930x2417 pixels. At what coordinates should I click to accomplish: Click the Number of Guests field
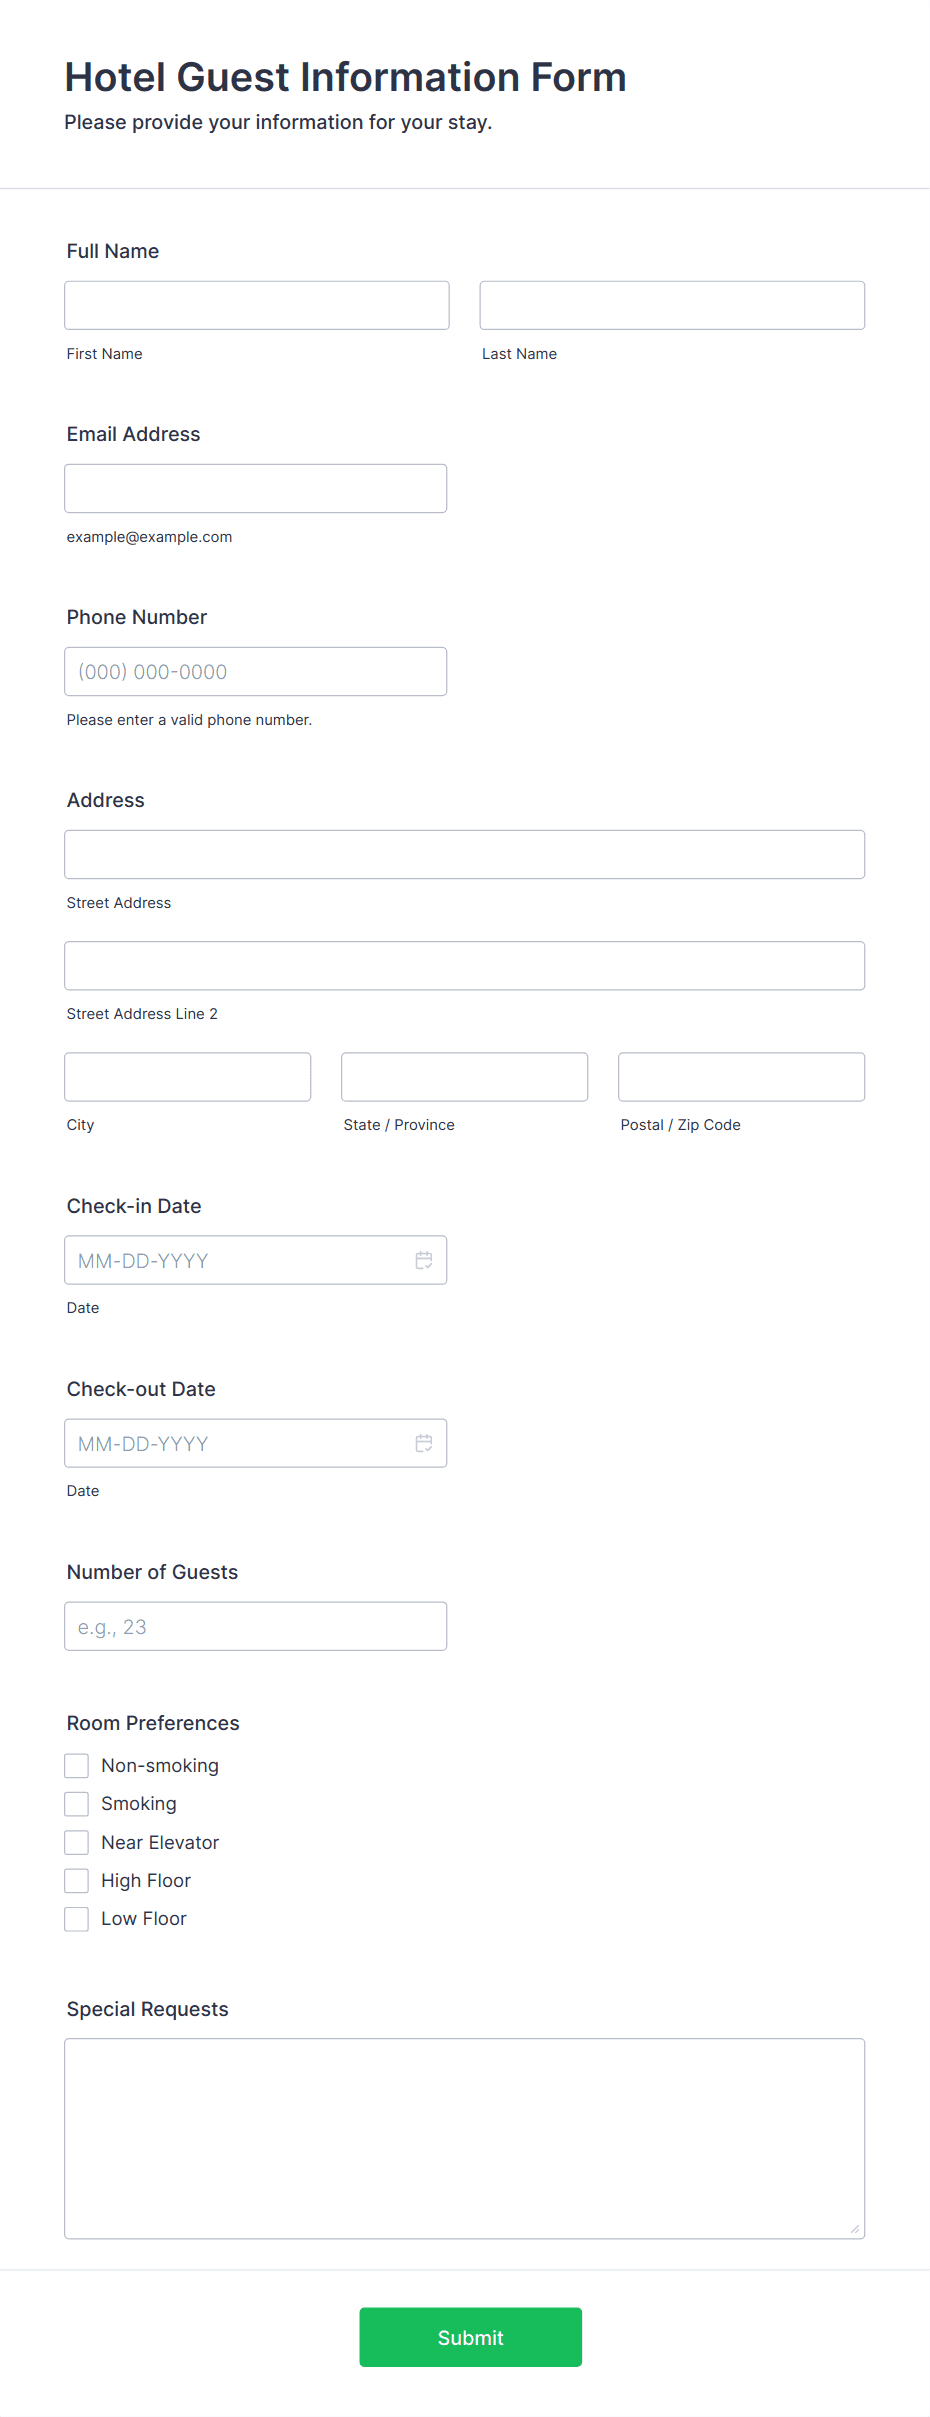pos(256,1626)
